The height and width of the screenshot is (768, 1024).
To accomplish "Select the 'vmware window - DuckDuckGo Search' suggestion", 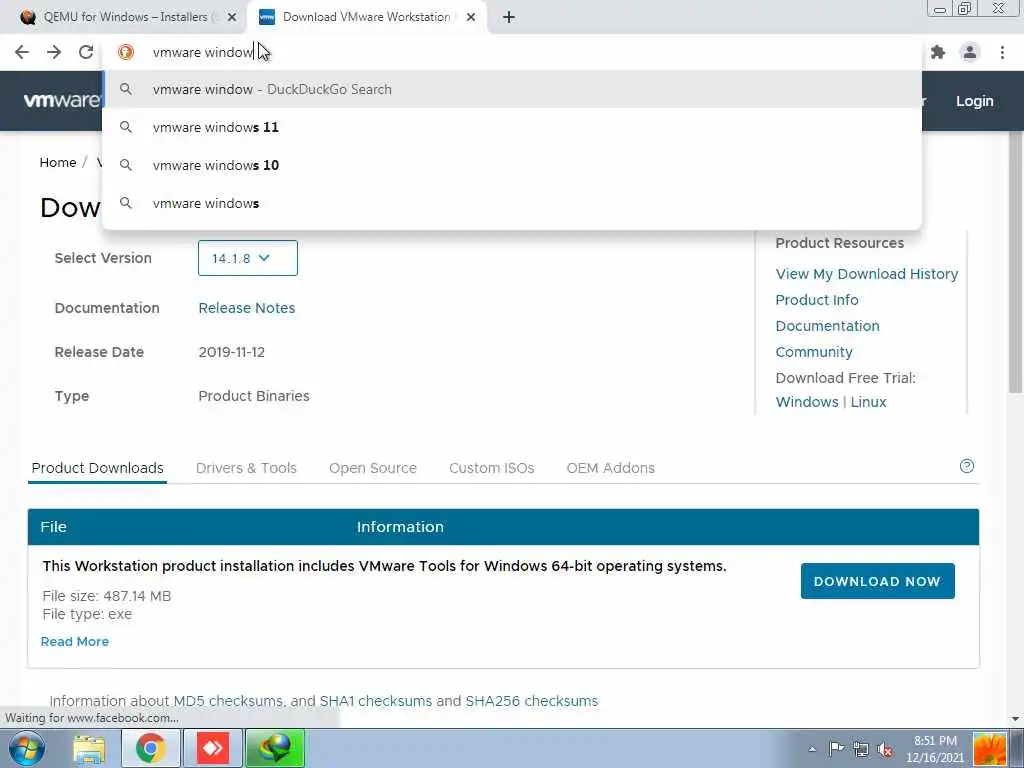I will click(512, 89).
